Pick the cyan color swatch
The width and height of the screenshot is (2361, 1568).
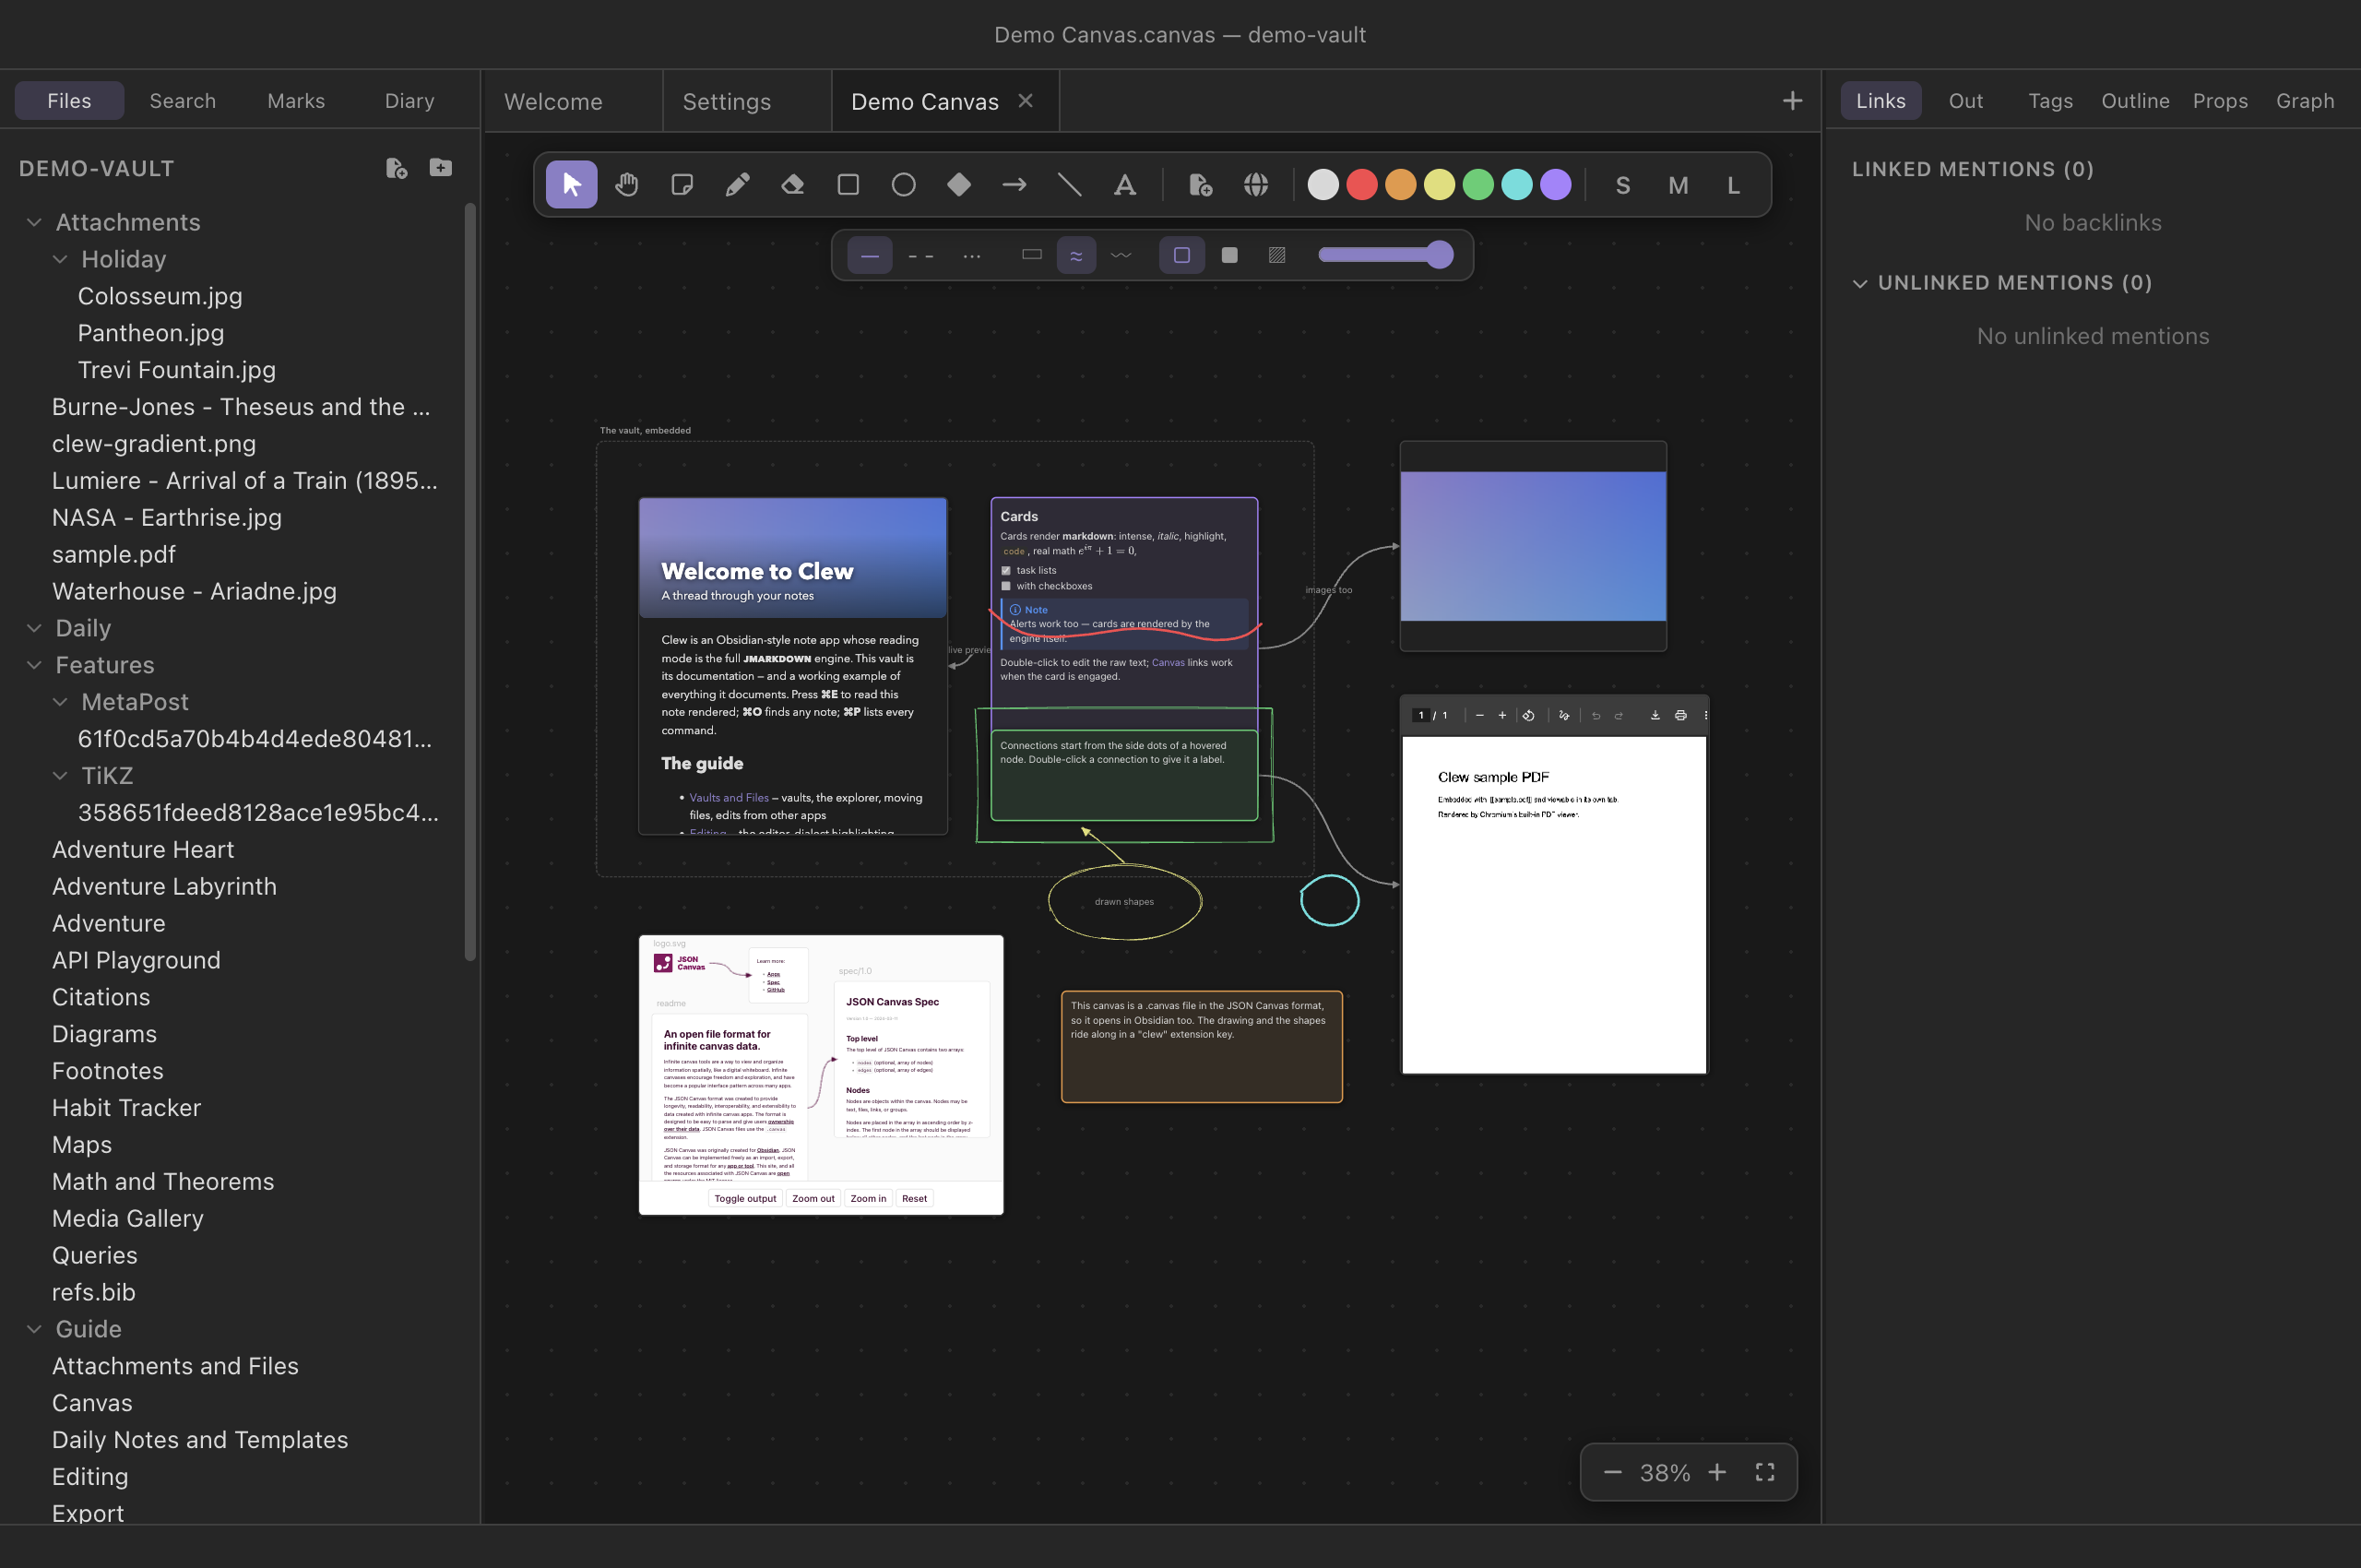point(1517,185)
